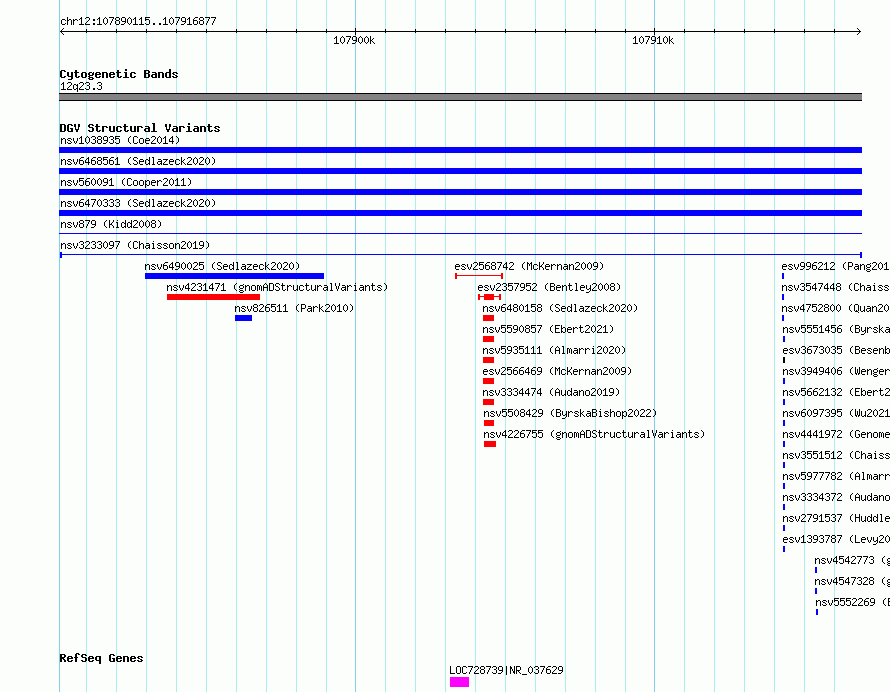The height and width of the screenshot is (692, 890).
Task: Click the nsv5552269 variant label
Action: point(852,602)
